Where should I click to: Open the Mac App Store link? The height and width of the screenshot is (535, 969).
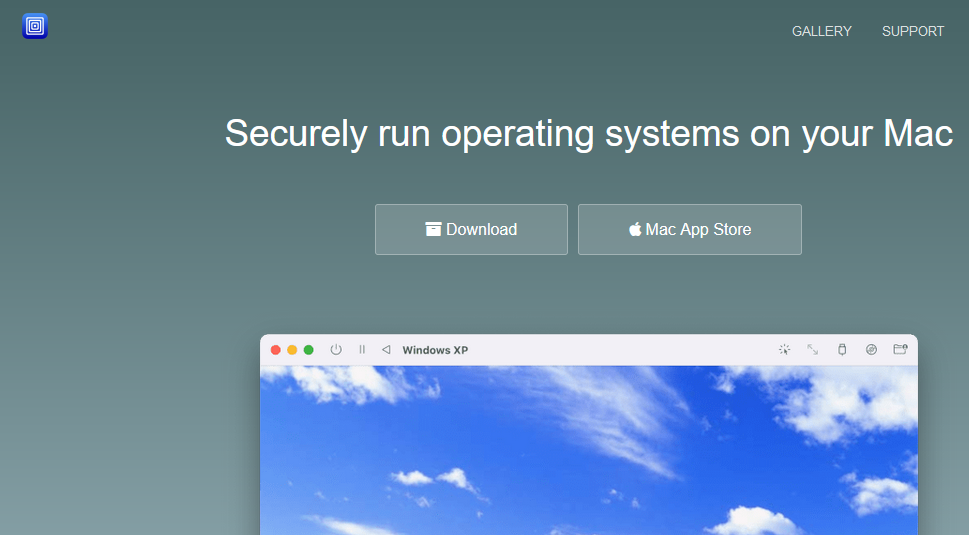[690, 229]
